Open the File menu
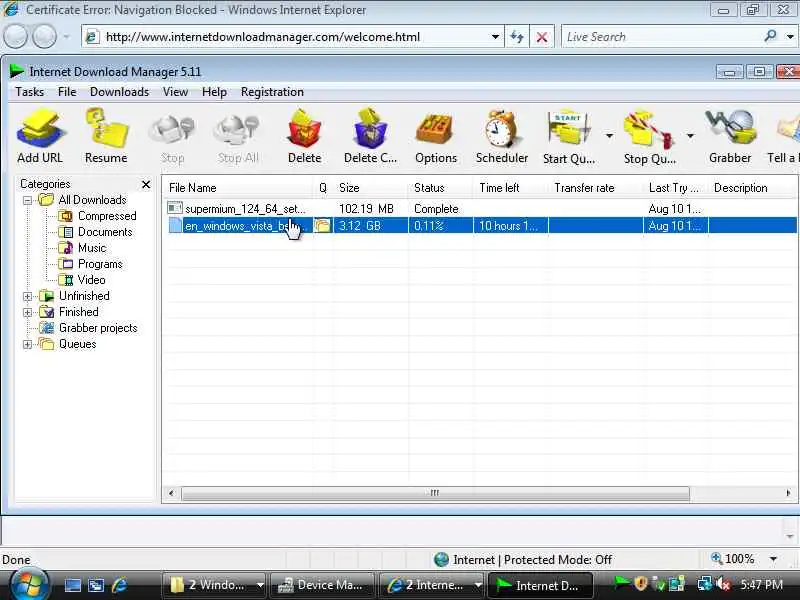 point(67,92)
